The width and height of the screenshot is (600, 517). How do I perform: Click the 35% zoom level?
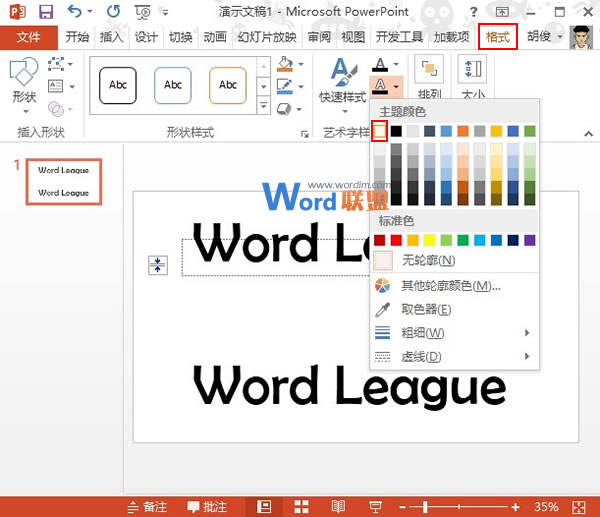tap(546, 507)
